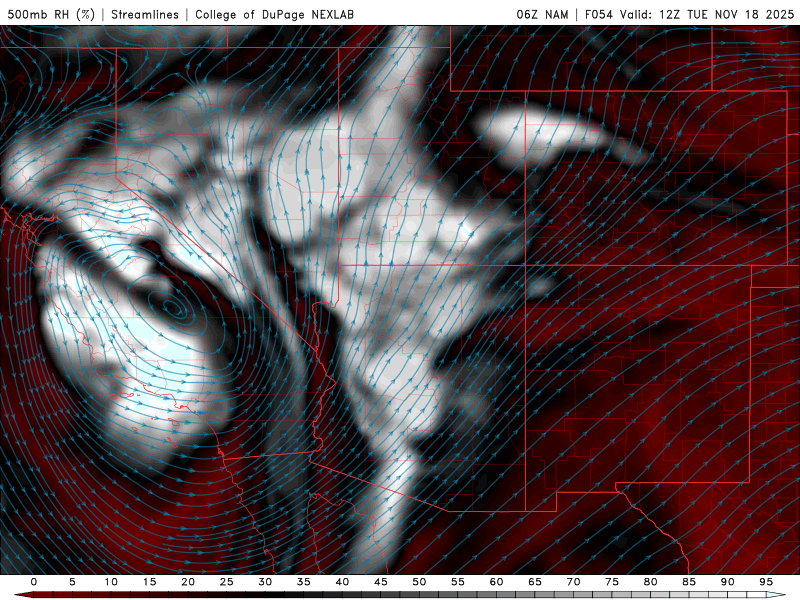800x600 pixels.
Task: Click the light blue high-end colorbar arrow
Action: click(x=777, y=595)
